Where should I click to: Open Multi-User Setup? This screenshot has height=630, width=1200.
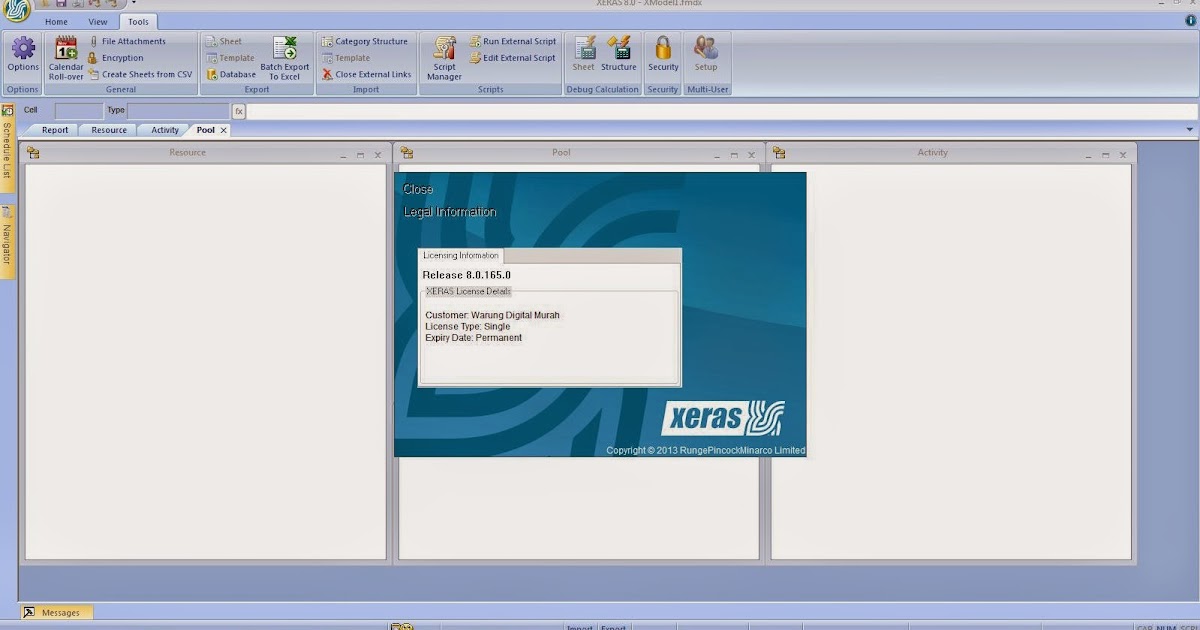706,54
